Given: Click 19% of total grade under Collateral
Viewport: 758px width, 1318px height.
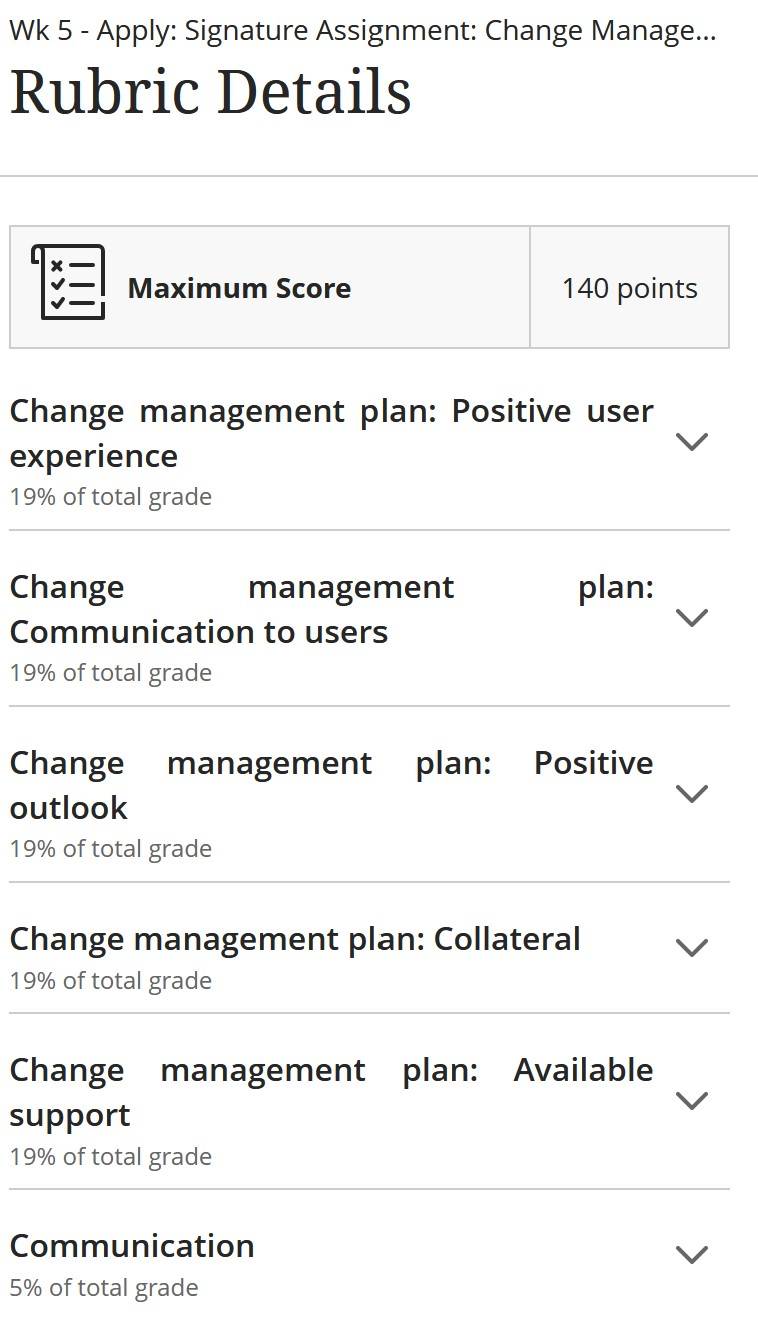Looking at the screenshot, I should coord(111,980).
